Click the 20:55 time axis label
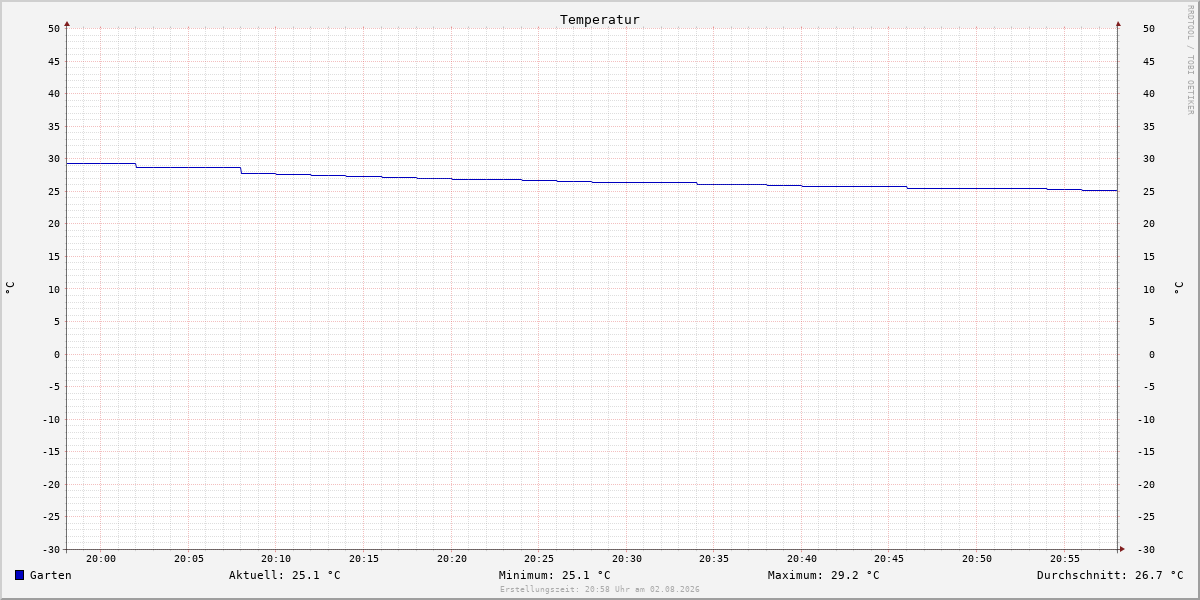 pos(1065,559)
